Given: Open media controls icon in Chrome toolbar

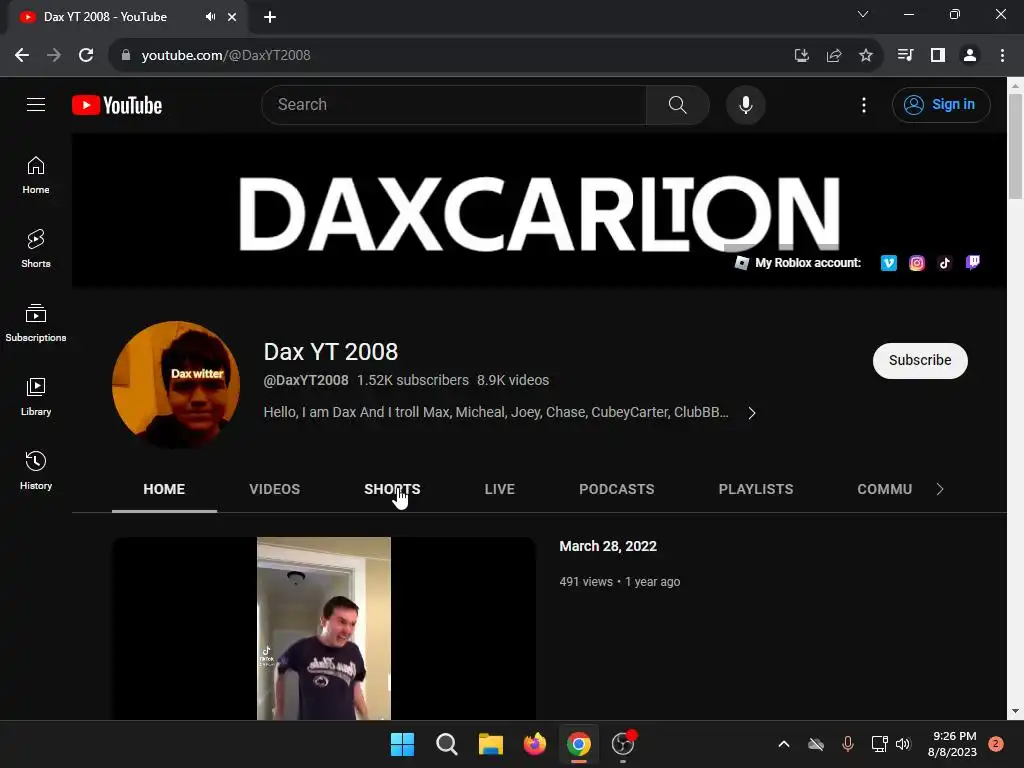Looking at the screenshot, I should 905,56.
